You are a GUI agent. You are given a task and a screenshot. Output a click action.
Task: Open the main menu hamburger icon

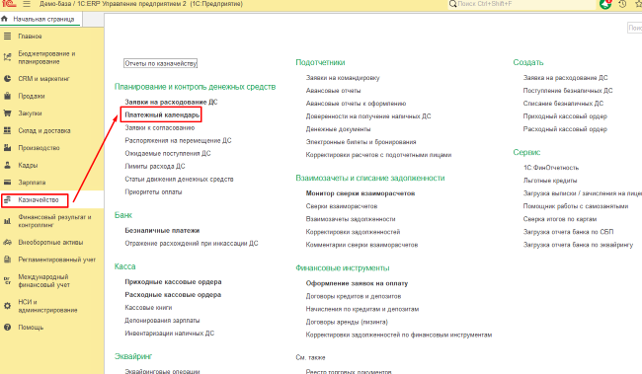[27, 4]
